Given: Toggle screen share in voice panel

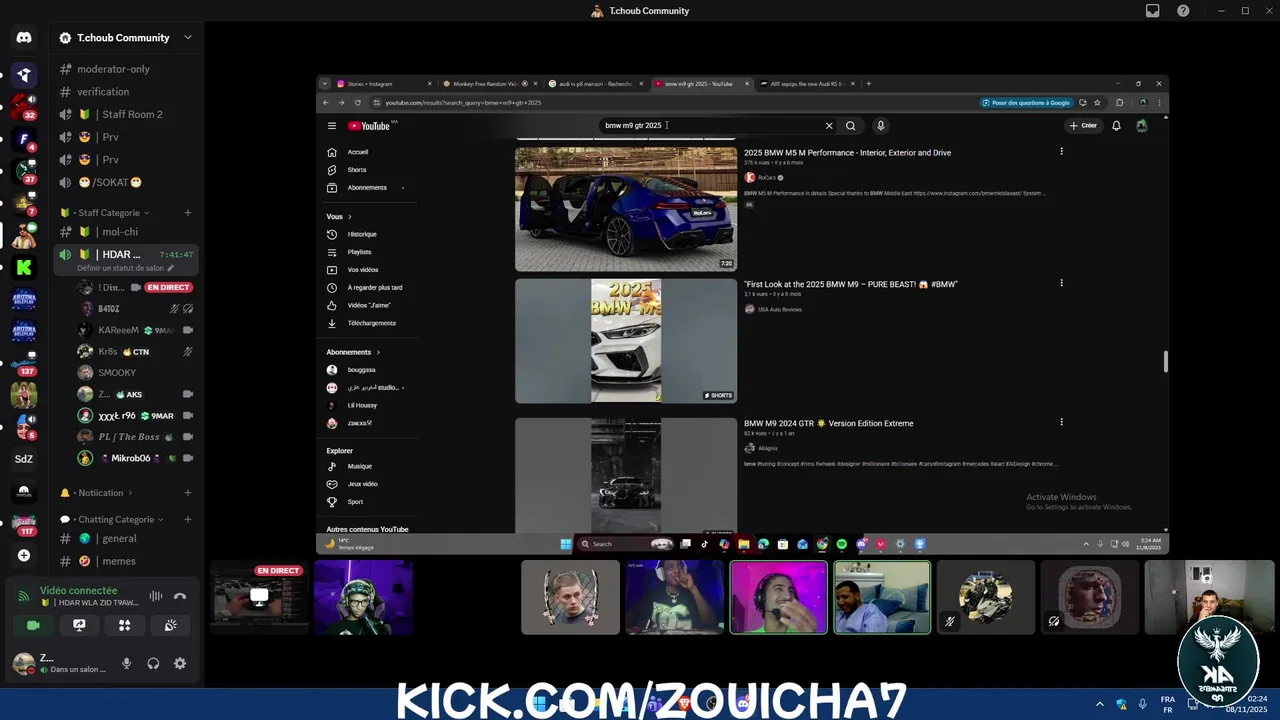Looking at the screenshot, I should [79, 625].
